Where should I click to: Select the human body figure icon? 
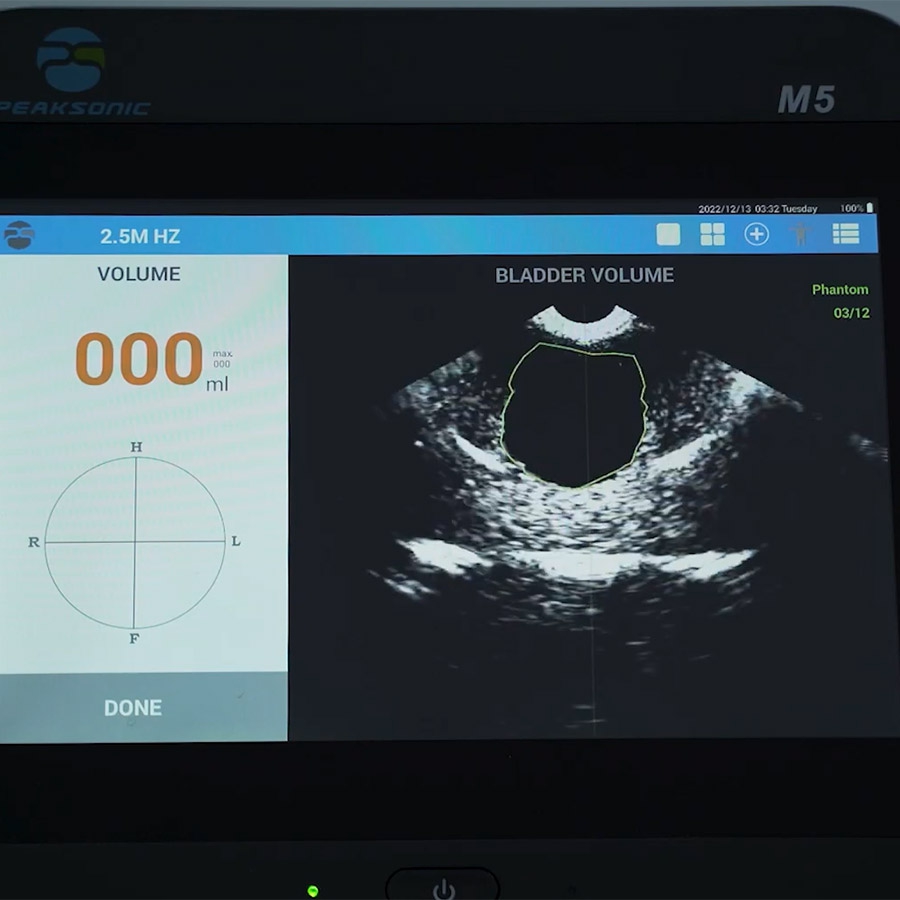click(x=800, y=235)
